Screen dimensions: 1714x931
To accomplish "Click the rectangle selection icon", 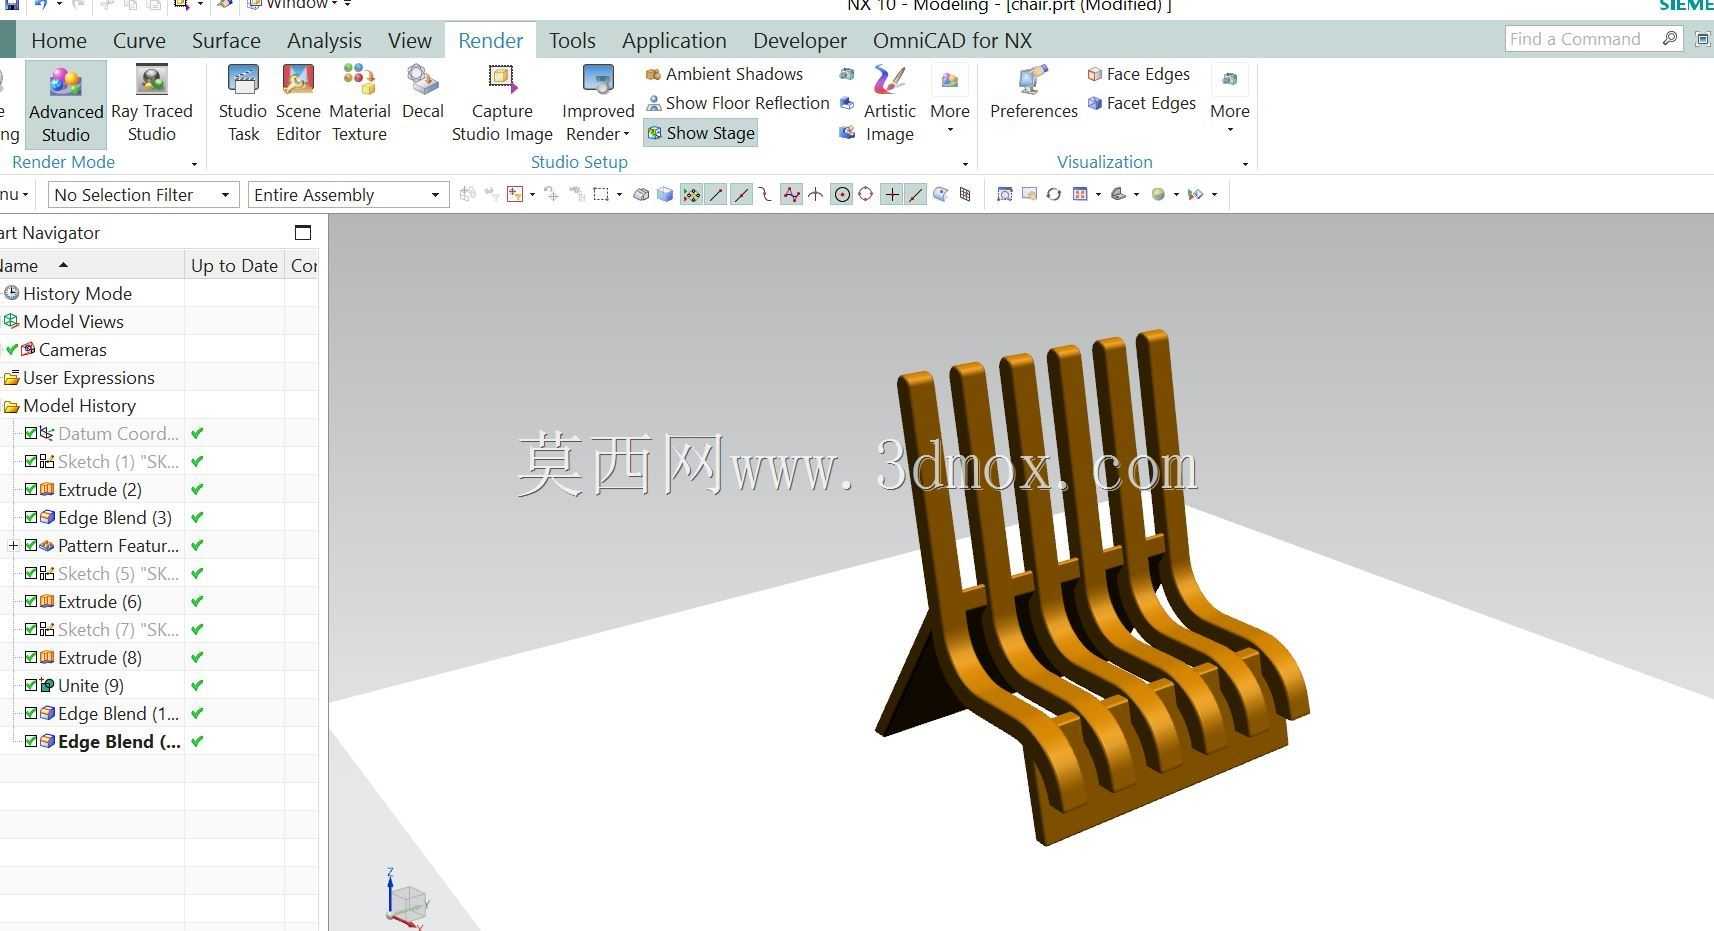I will click(601, 195).
